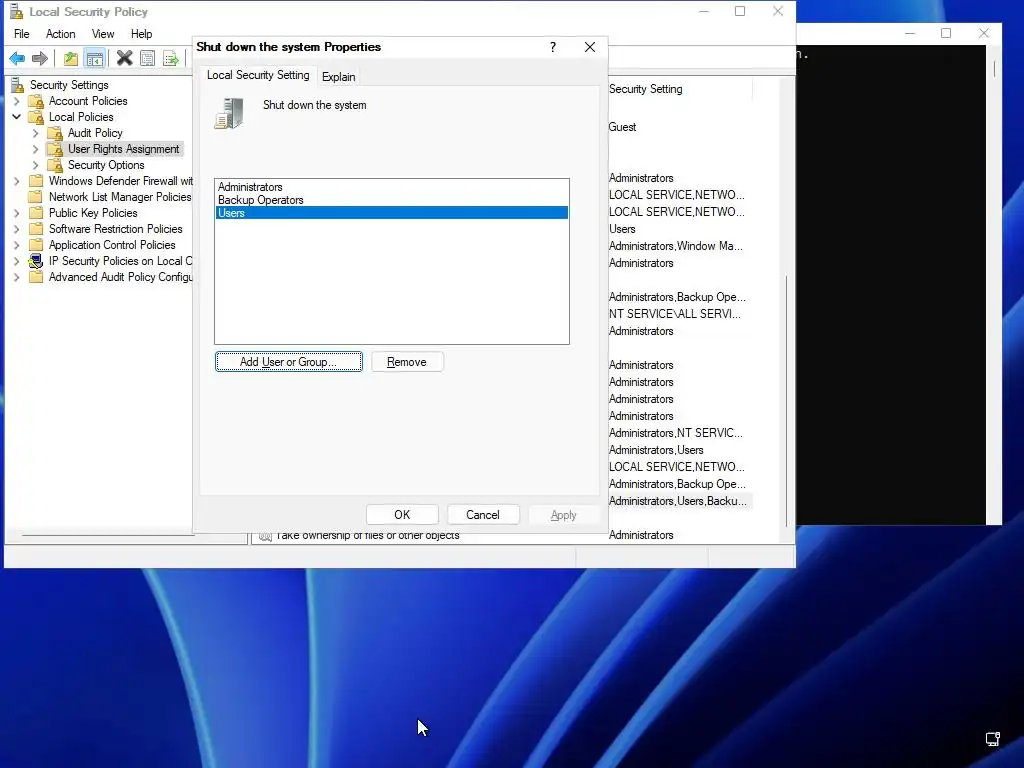This screenshot has height=768, width=1024.
Task: Click the Public Key Policies folder icon
Action: coord(37,213)
